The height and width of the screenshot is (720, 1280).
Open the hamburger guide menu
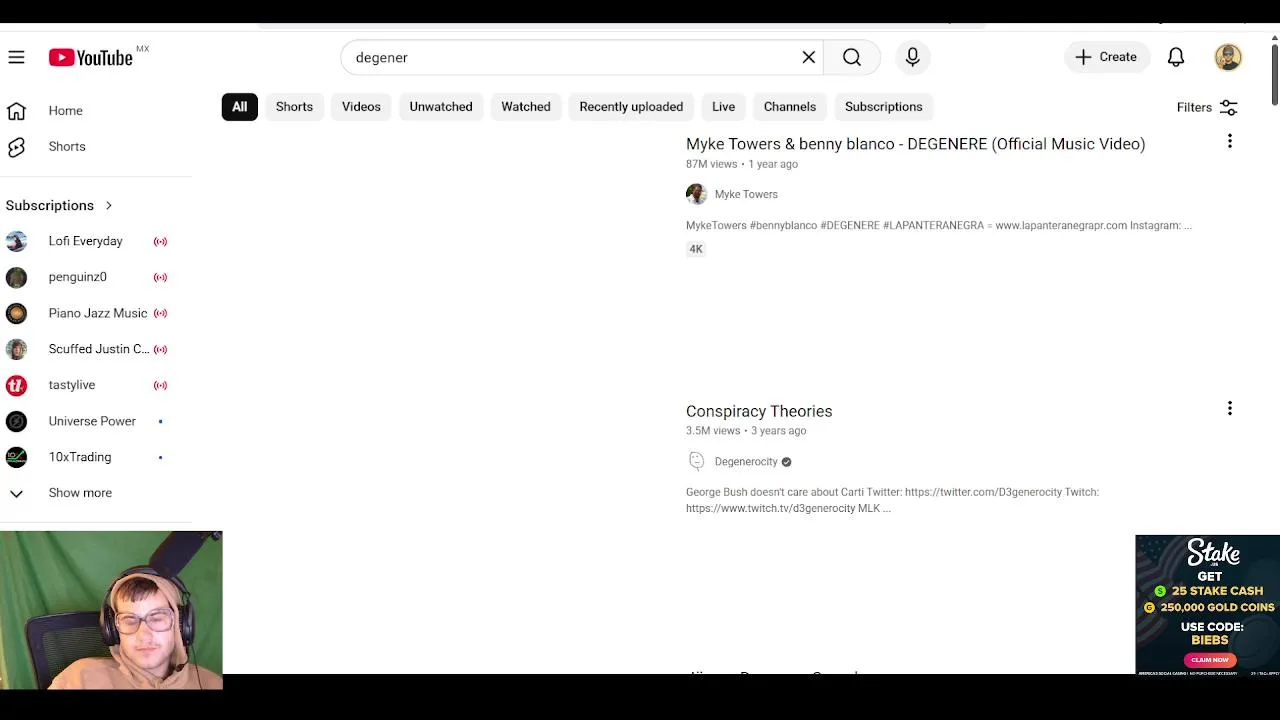16,58
